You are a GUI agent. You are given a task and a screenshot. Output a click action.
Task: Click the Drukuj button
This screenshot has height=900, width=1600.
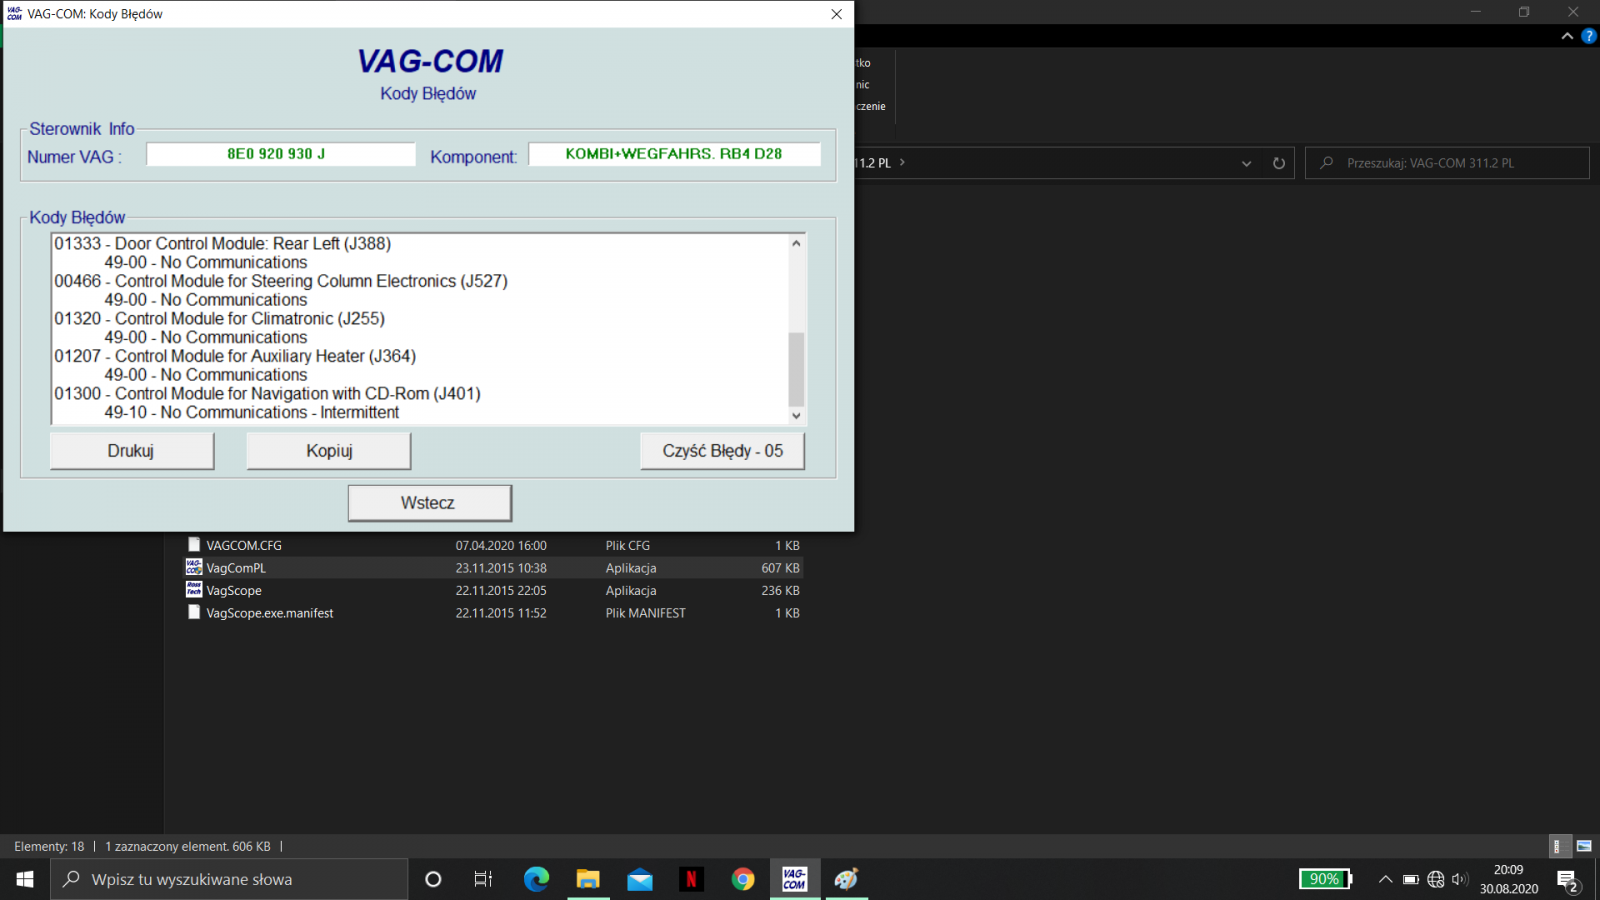pos(131,451)
